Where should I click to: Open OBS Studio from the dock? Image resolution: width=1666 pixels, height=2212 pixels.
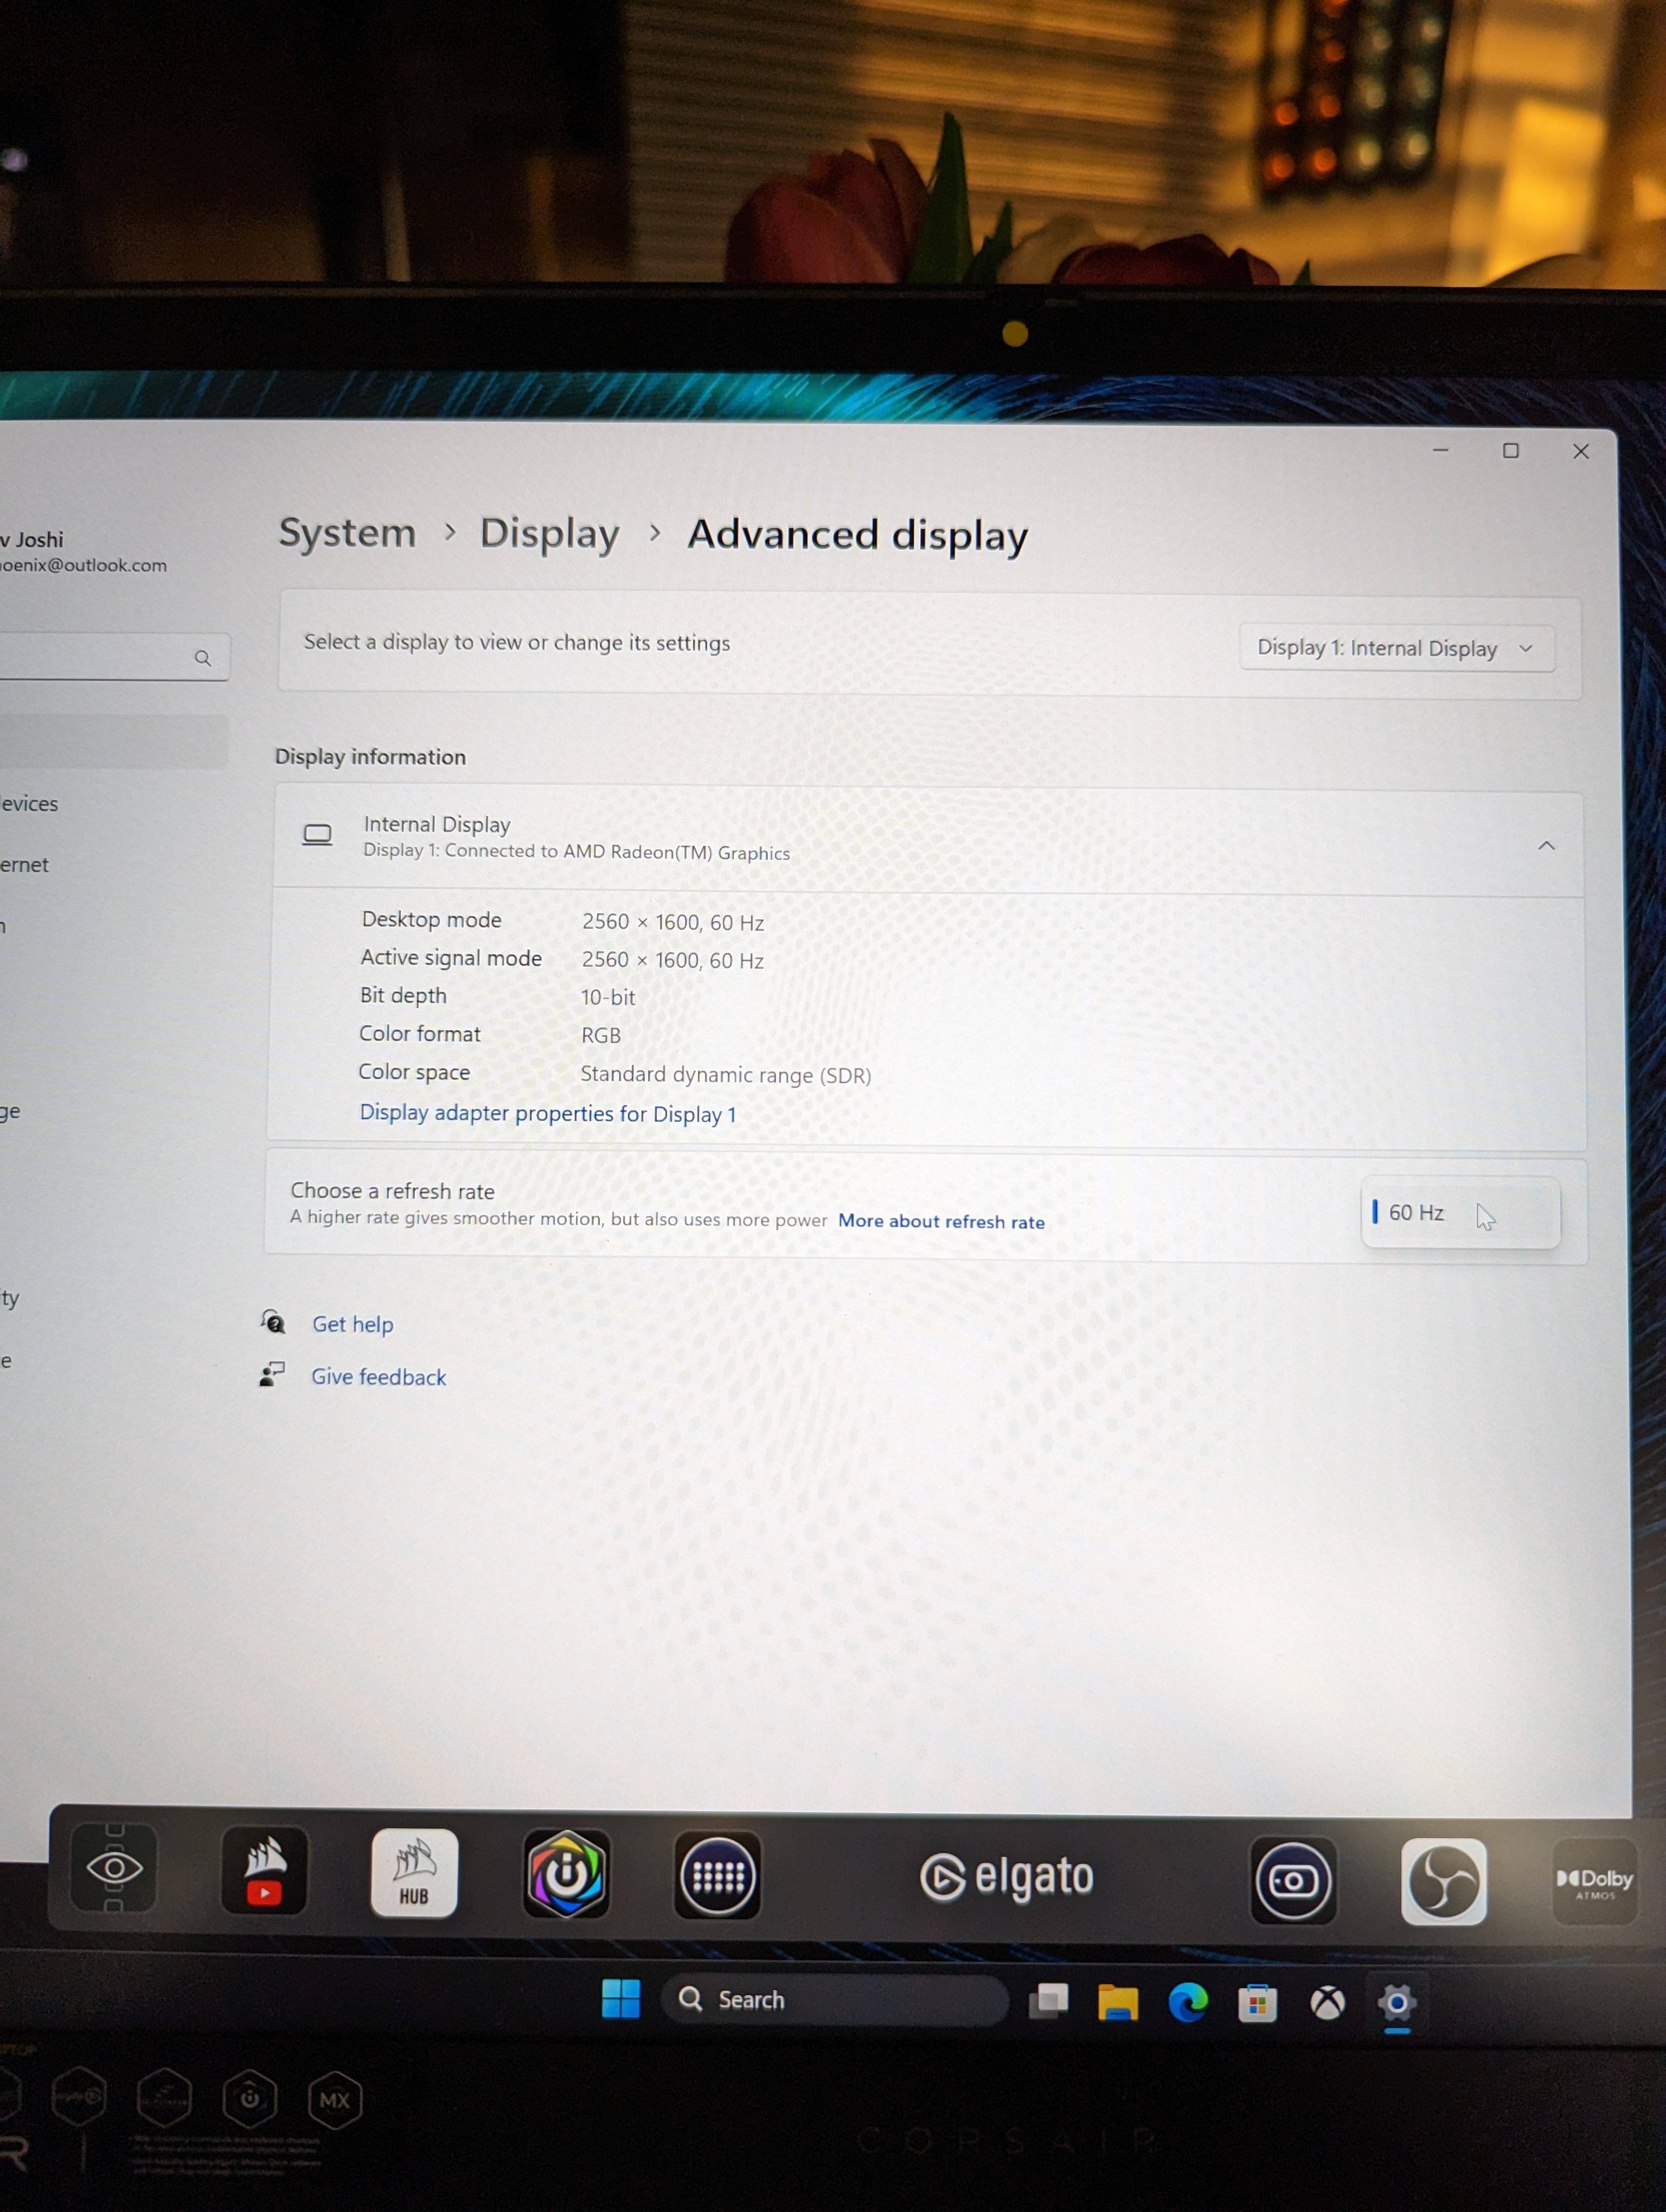(x=1443, y=1880)
